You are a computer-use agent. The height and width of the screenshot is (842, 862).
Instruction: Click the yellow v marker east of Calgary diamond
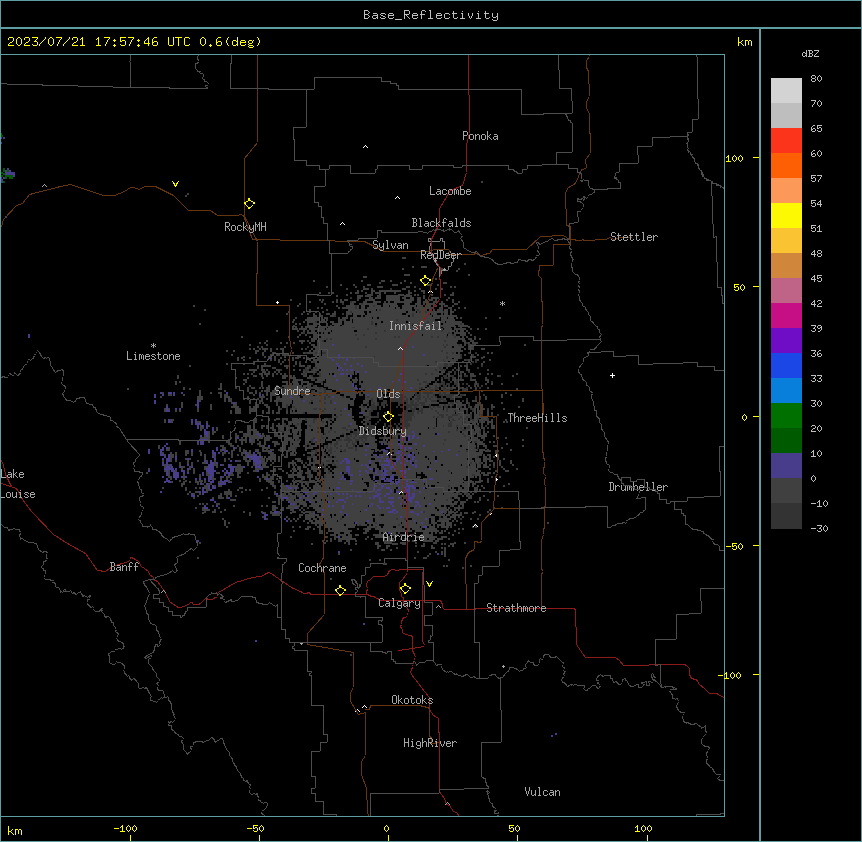tap(429, 584)
